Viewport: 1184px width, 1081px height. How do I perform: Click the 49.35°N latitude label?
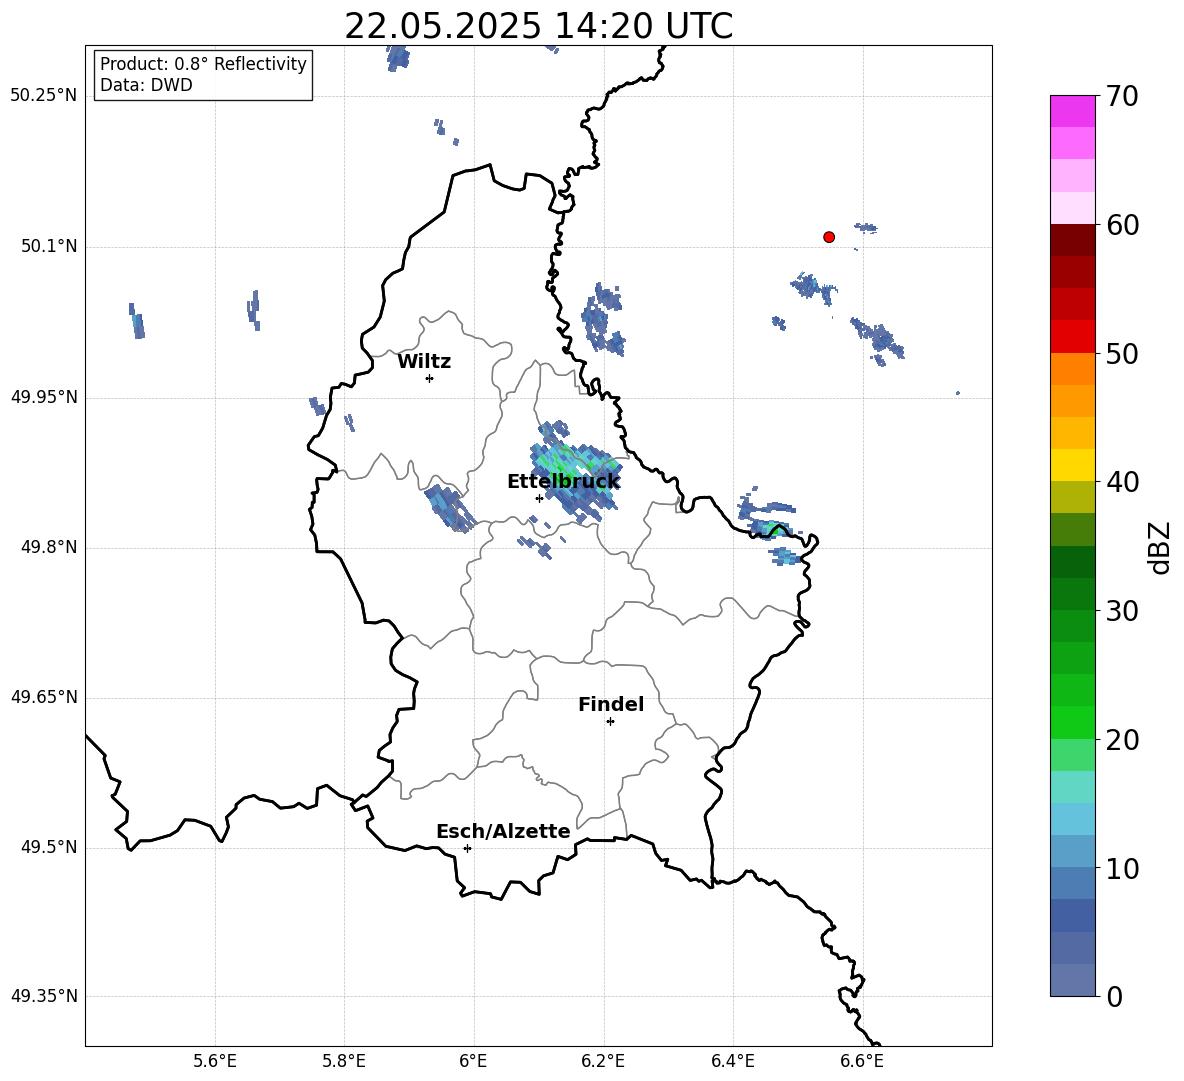tap(44, 996)
